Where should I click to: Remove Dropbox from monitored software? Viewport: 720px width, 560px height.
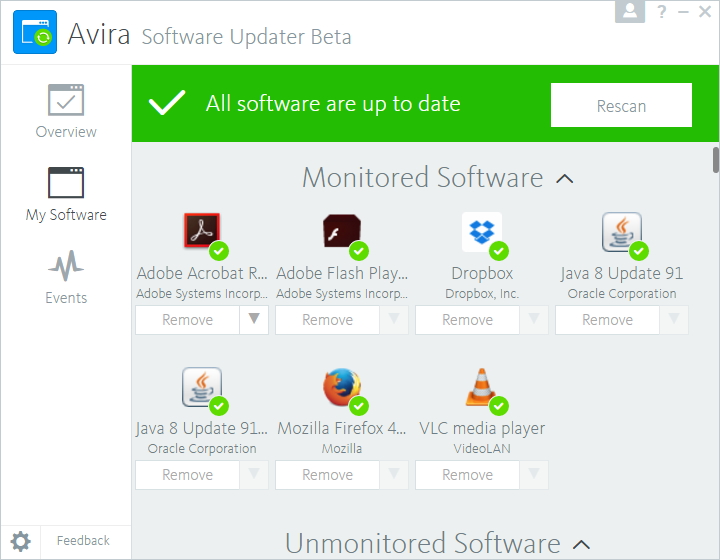(x=467, y=320)
